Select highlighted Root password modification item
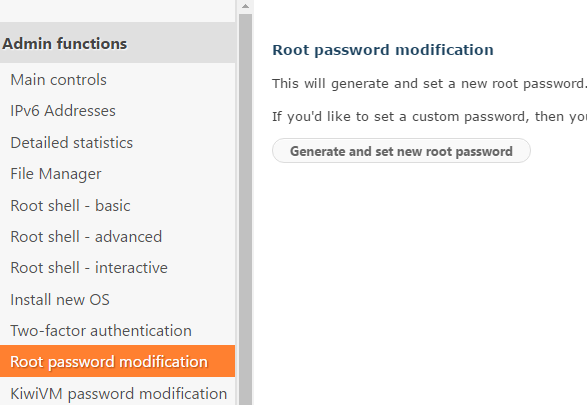This screenshot has width=587, height=405. (117, 361)
